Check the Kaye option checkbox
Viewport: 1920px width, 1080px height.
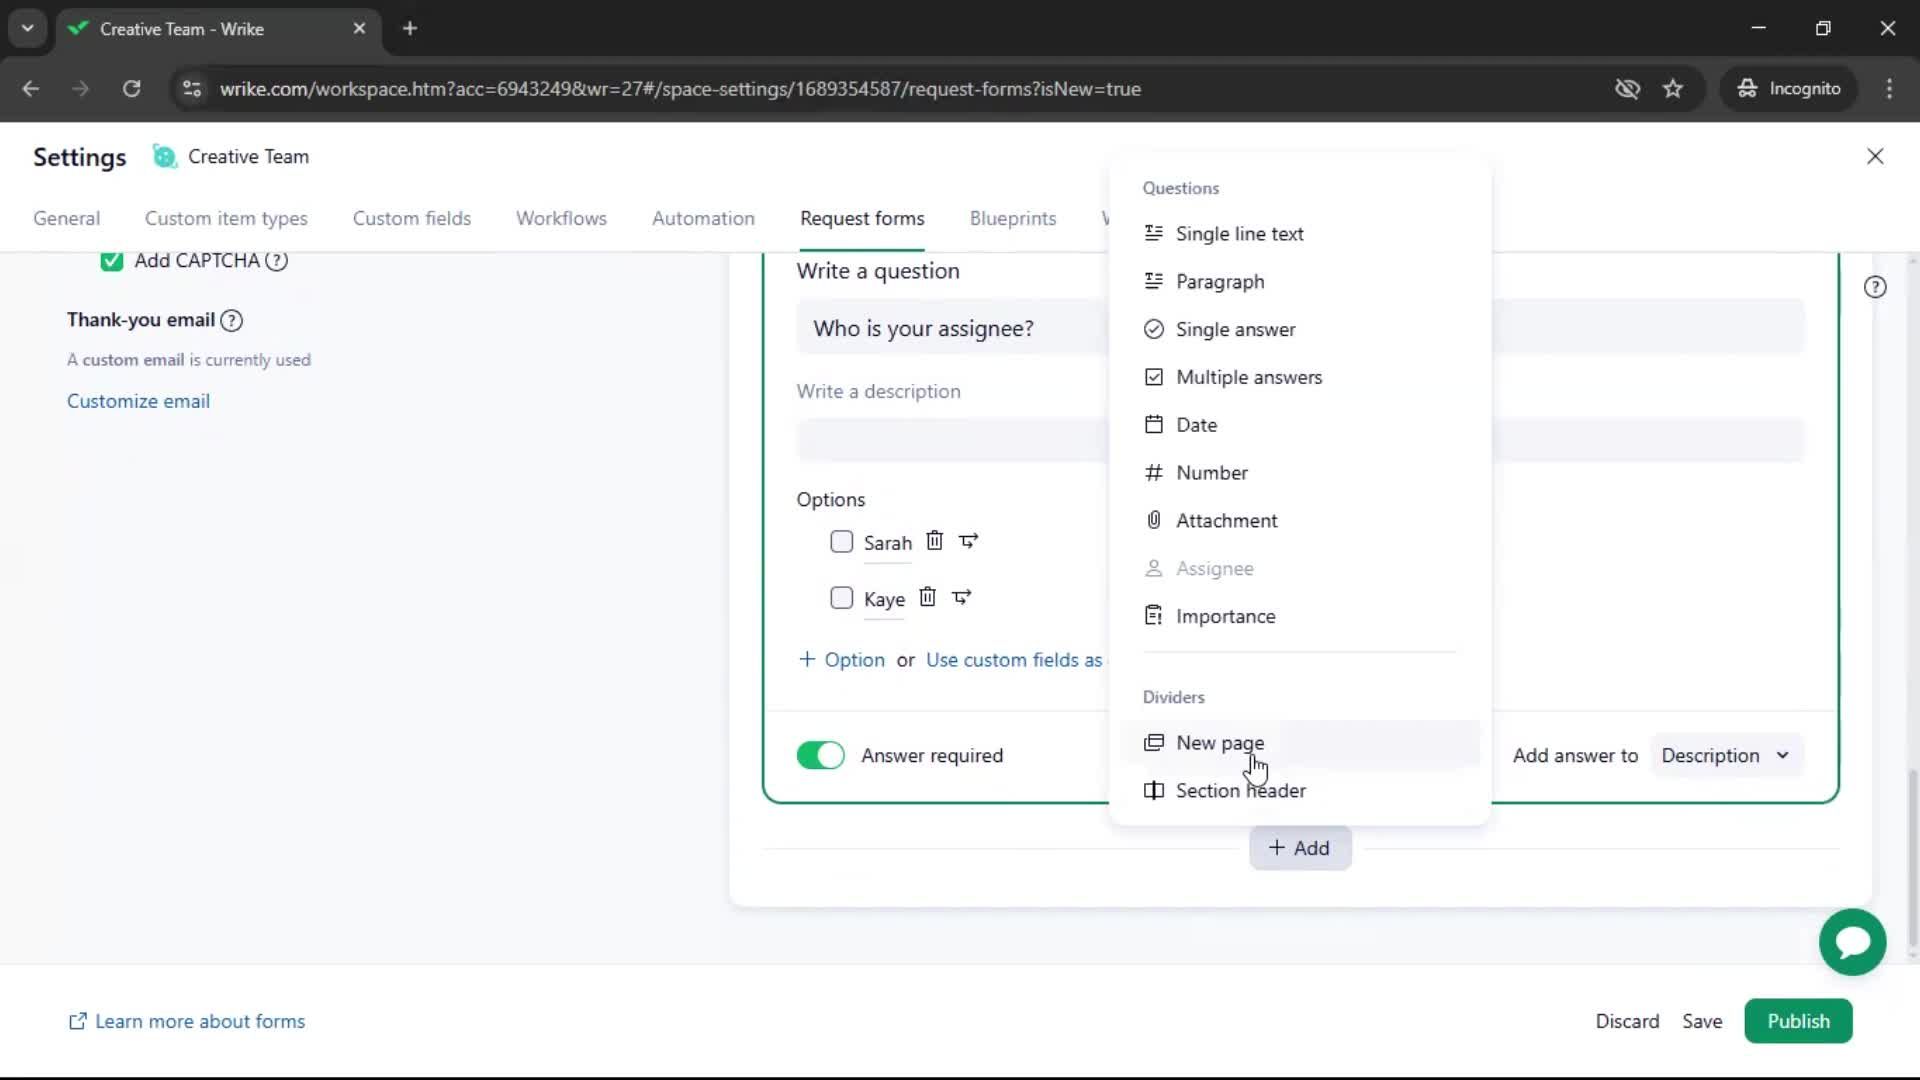point(842,598)
